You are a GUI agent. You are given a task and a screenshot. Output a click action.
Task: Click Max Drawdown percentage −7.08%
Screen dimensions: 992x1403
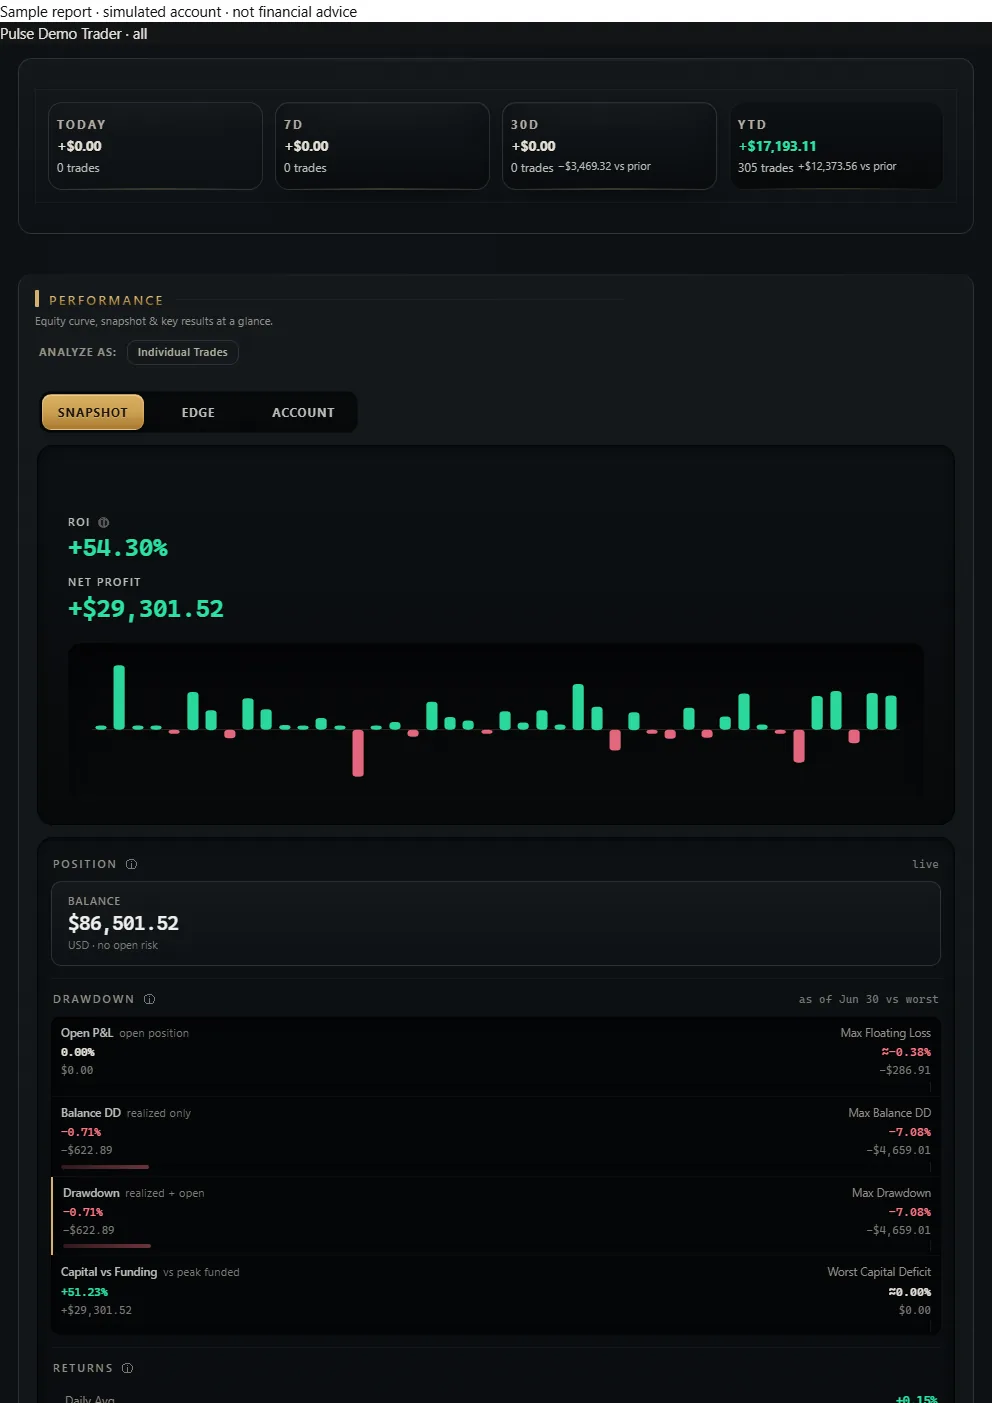tap(910, 1212)
